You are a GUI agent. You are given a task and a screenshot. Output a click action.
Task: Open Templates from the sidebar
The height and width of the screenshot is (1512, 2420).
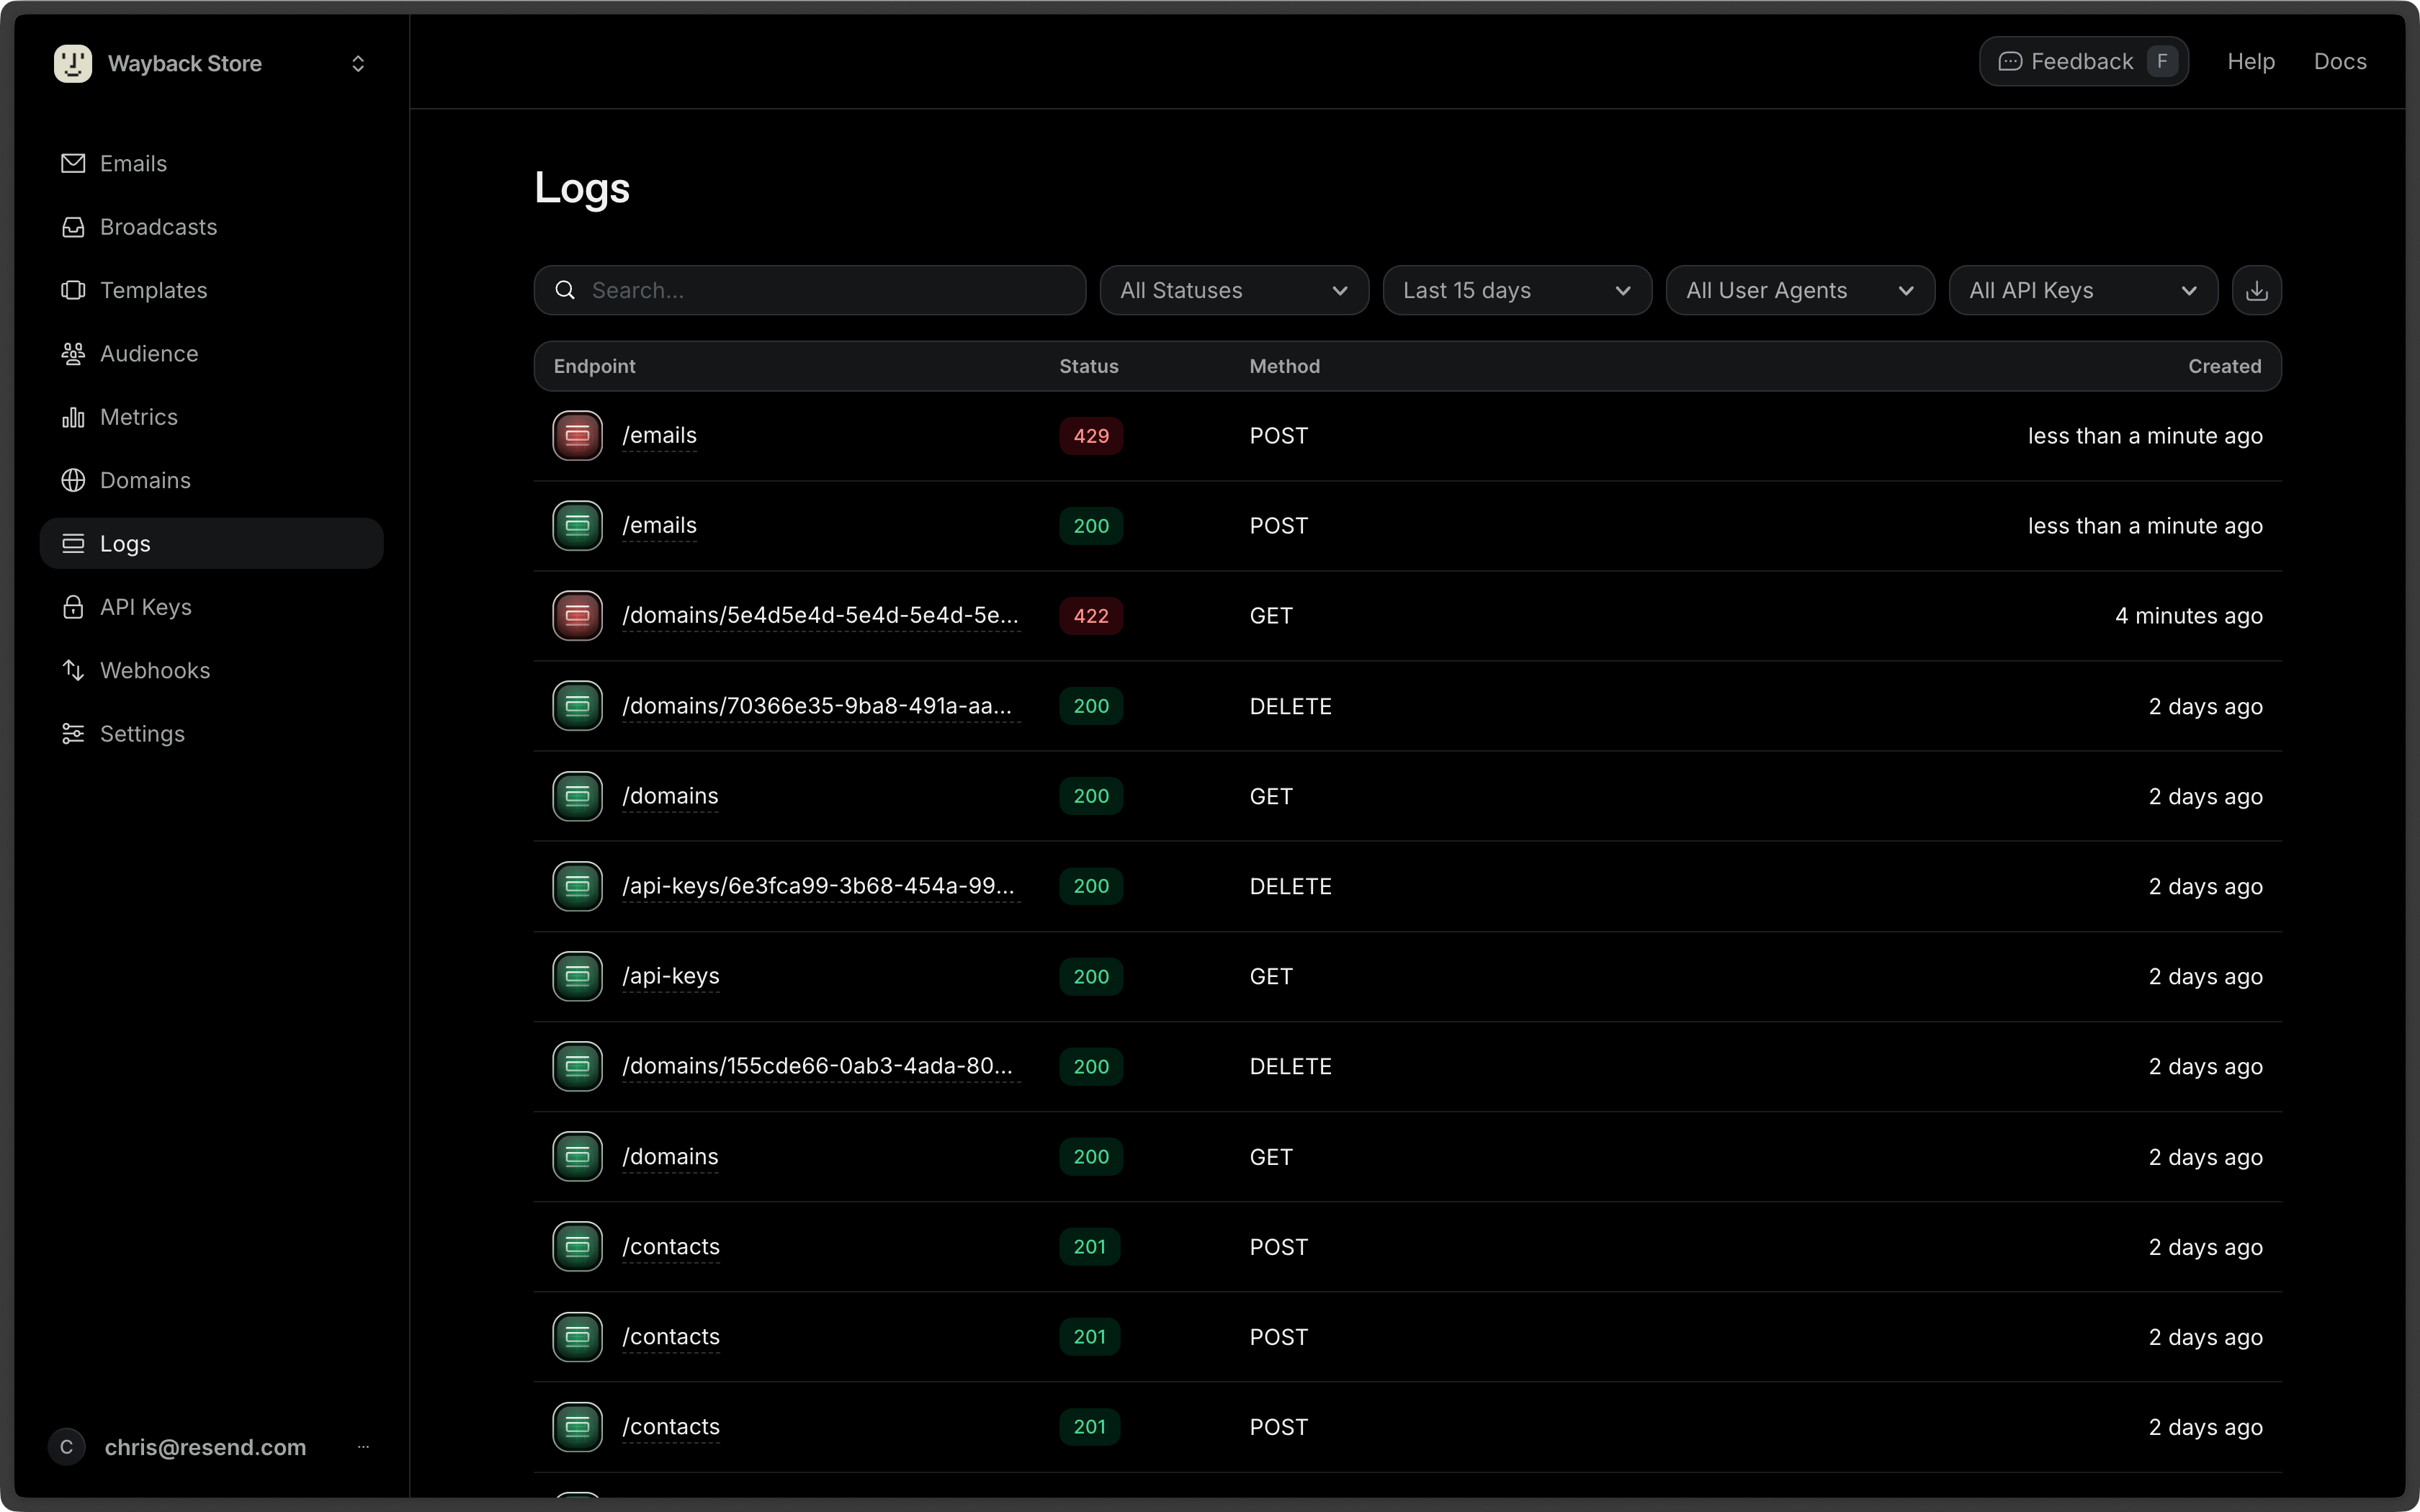153,290
